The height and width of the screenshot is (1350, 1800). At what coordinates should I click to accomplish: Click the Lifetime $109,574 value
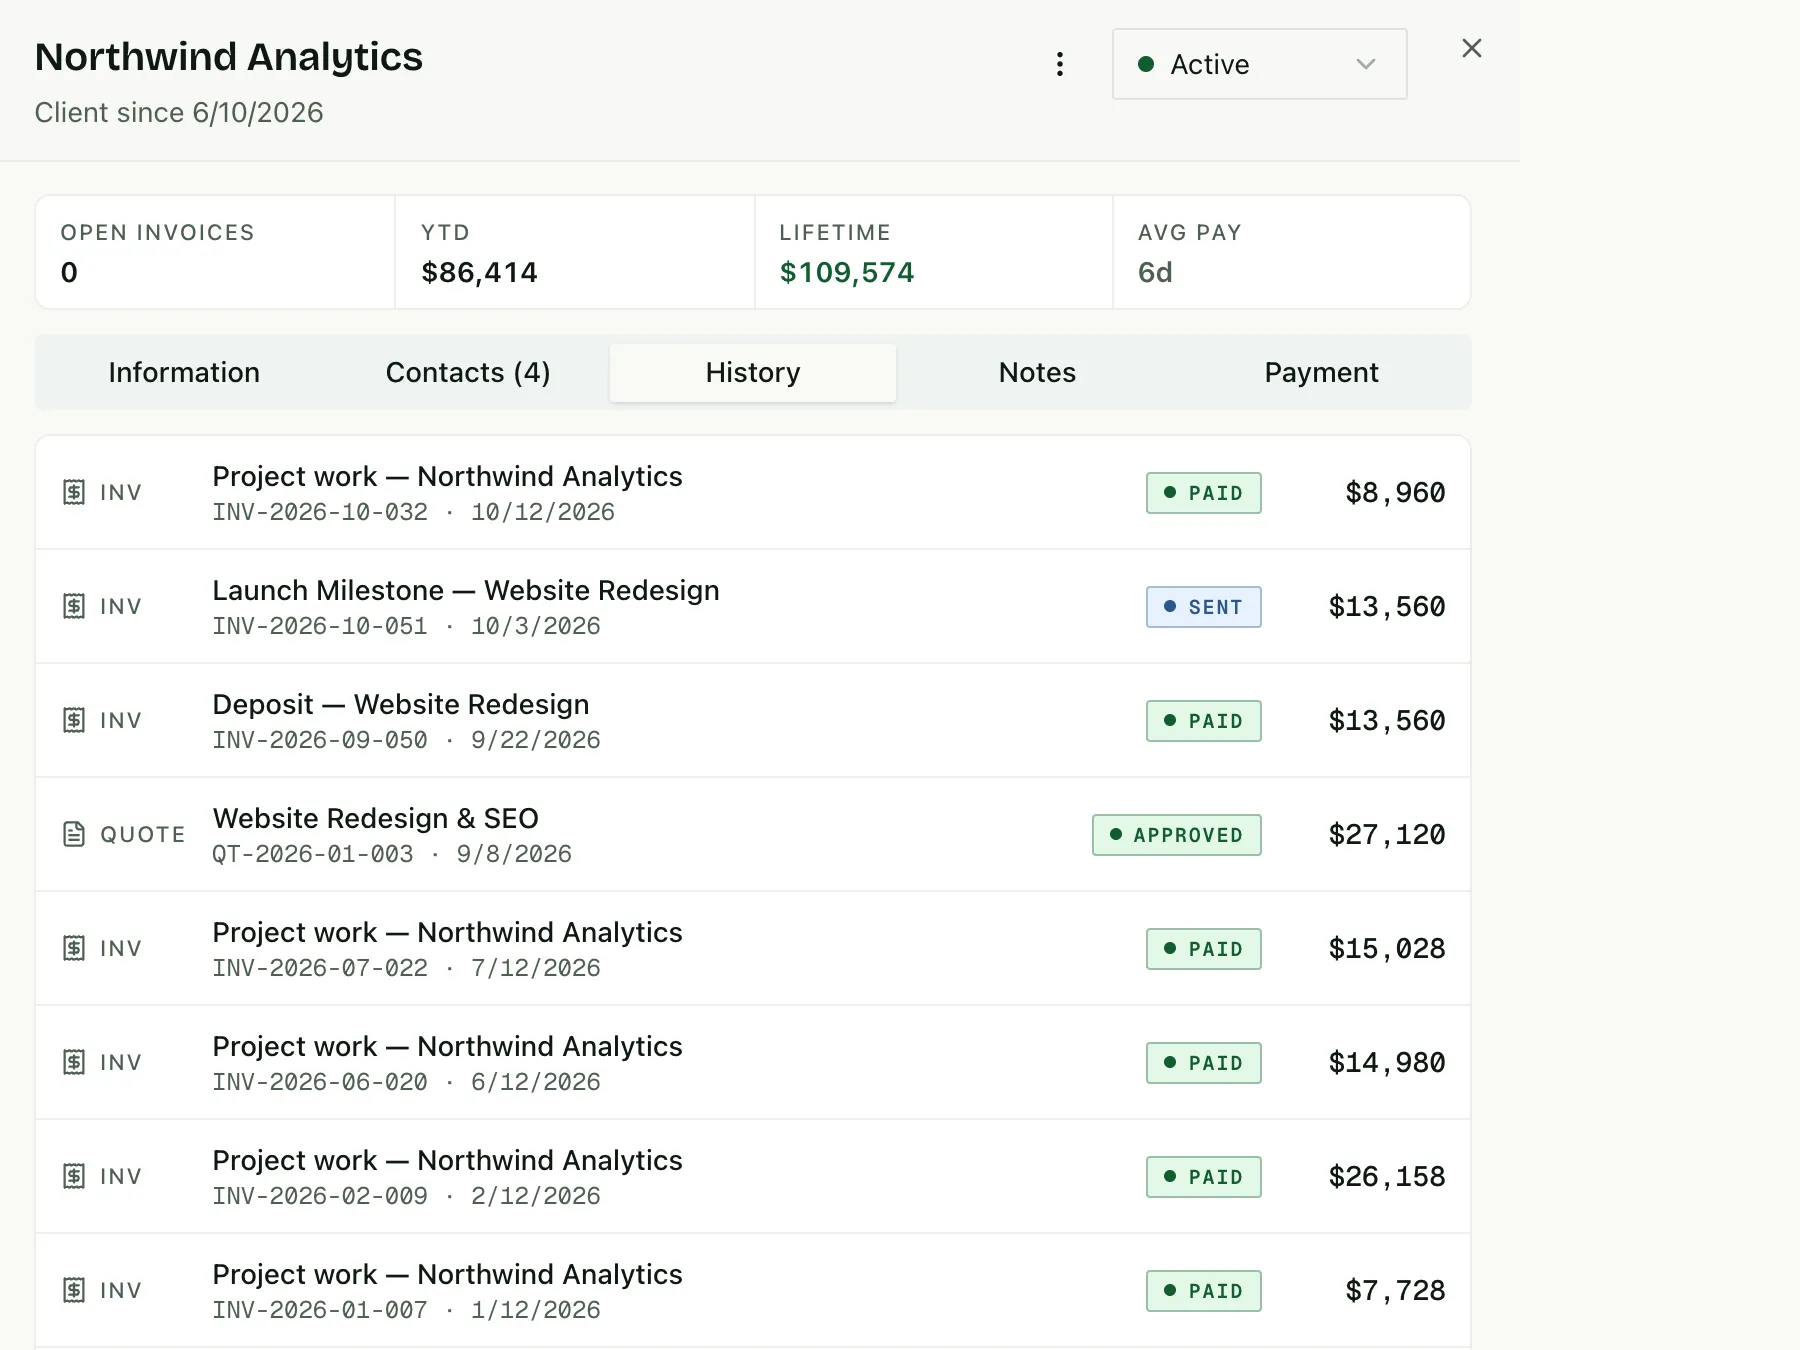(847, 272)
